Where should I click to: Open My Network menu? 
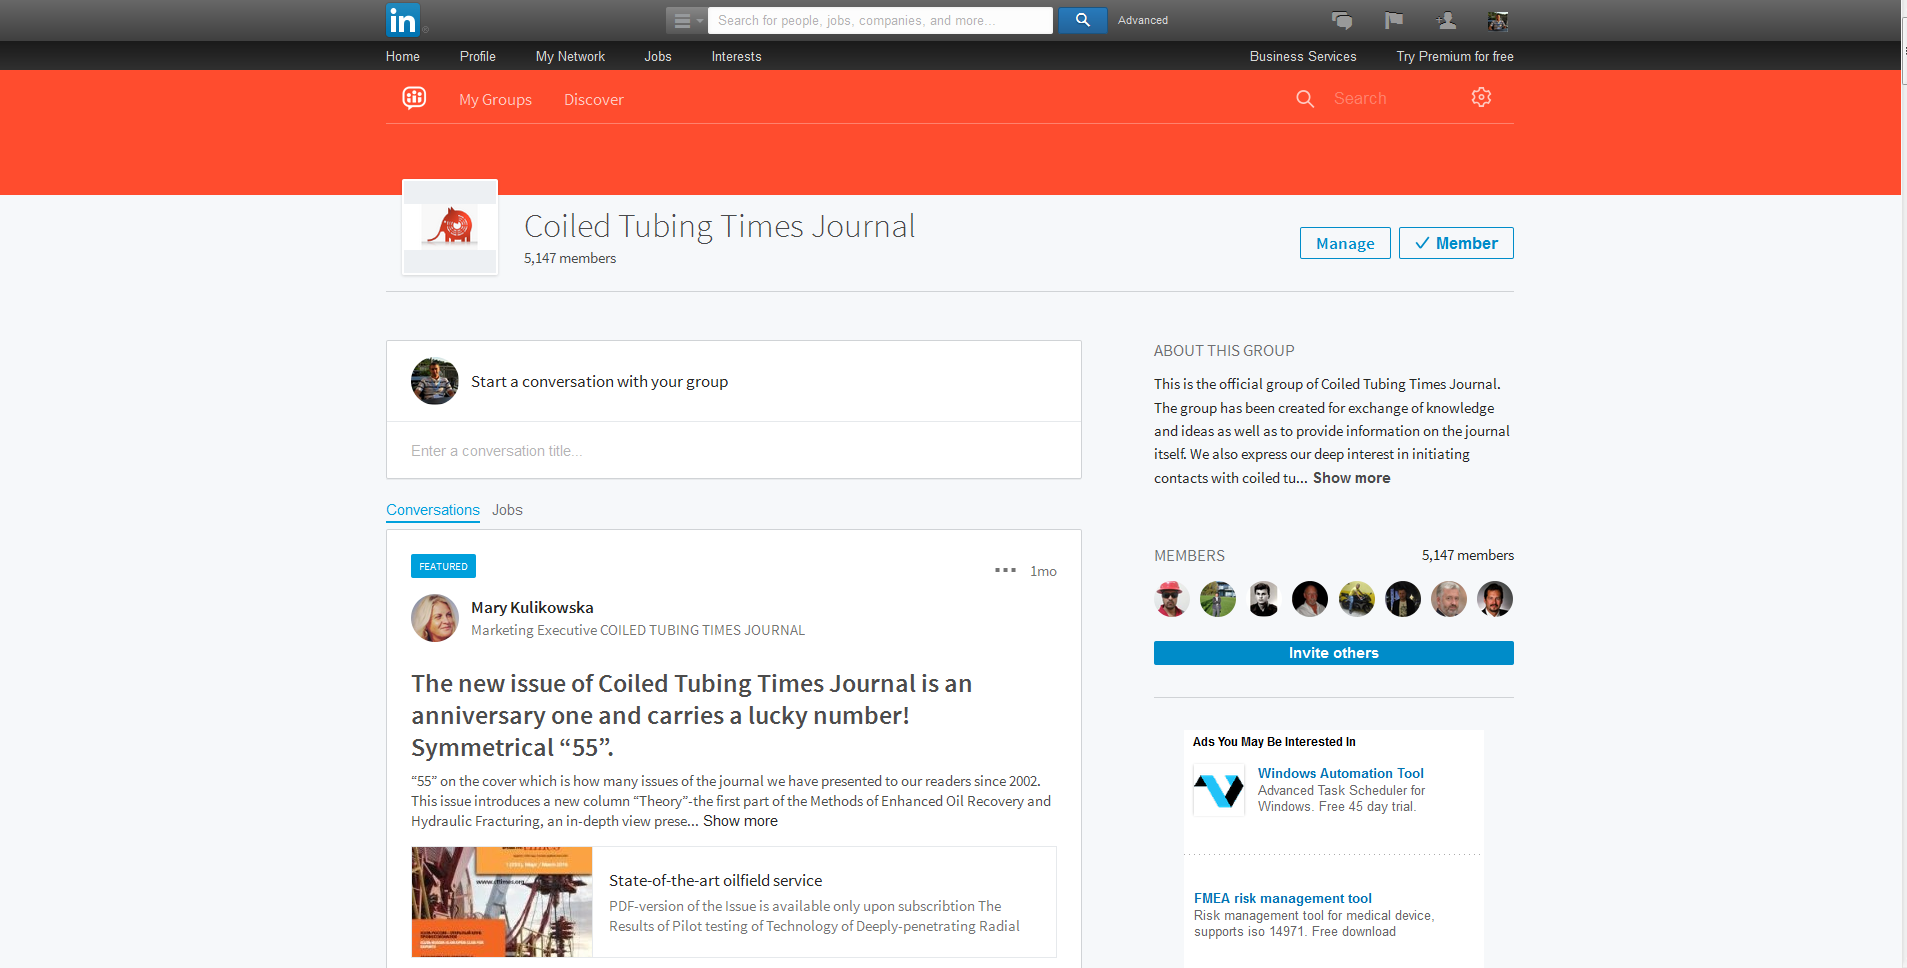(x=570, y=56)
